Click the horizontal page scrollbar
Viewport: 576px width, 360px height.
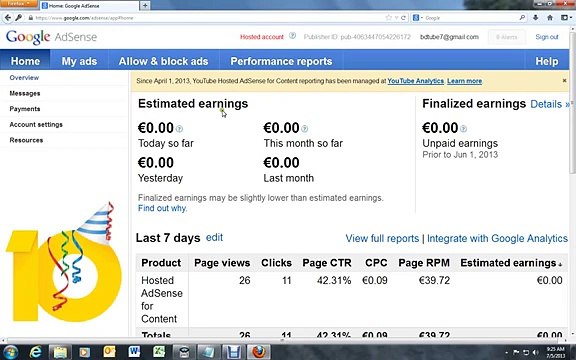[x=283, y=340]
